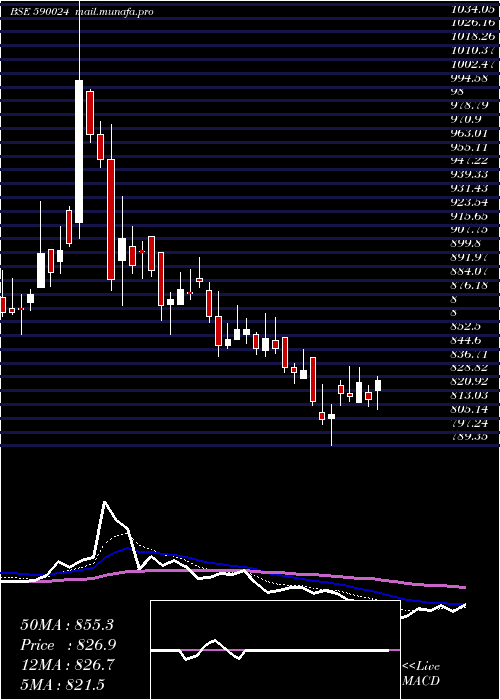Click the 828.82 price axis label

coord(469,367)
